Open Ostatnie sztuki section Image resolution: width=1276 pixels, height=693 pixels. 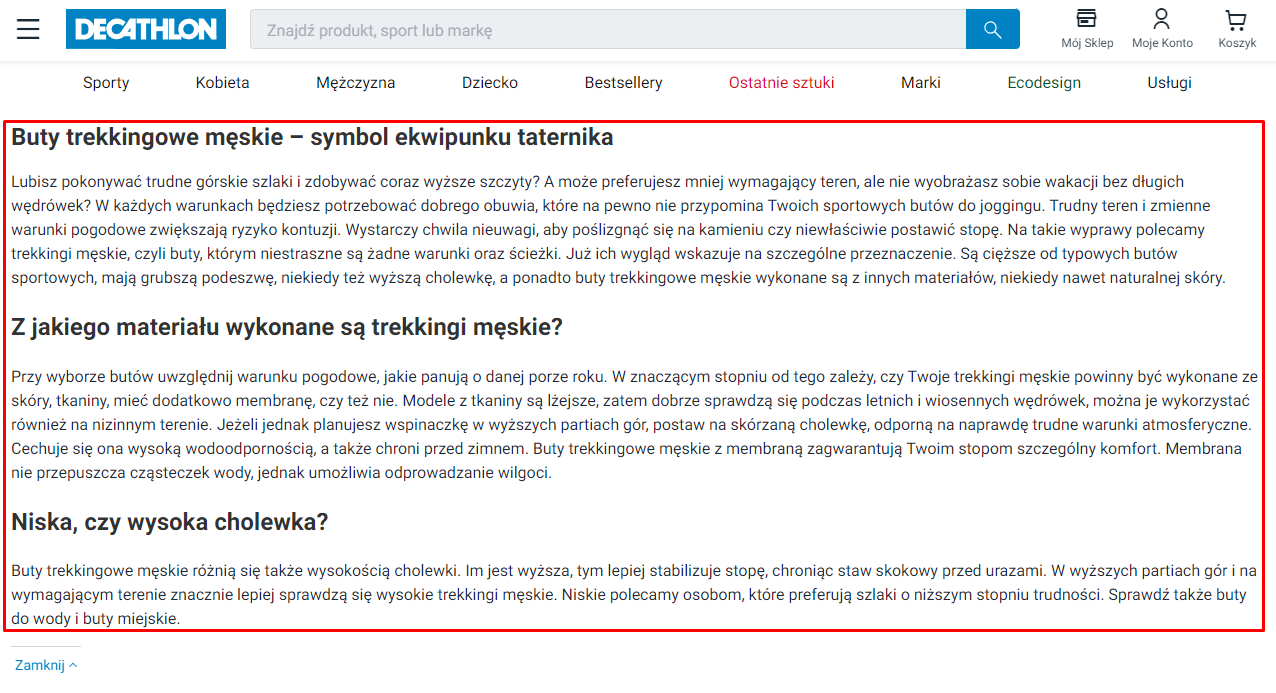(x=782, y=83)
